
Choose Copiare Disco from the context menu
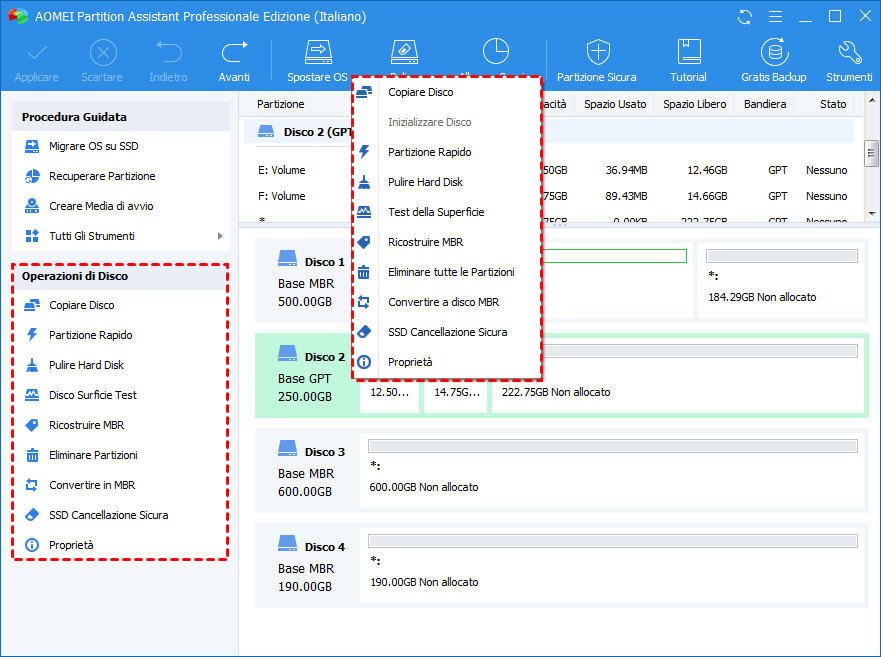pos(420,90)
